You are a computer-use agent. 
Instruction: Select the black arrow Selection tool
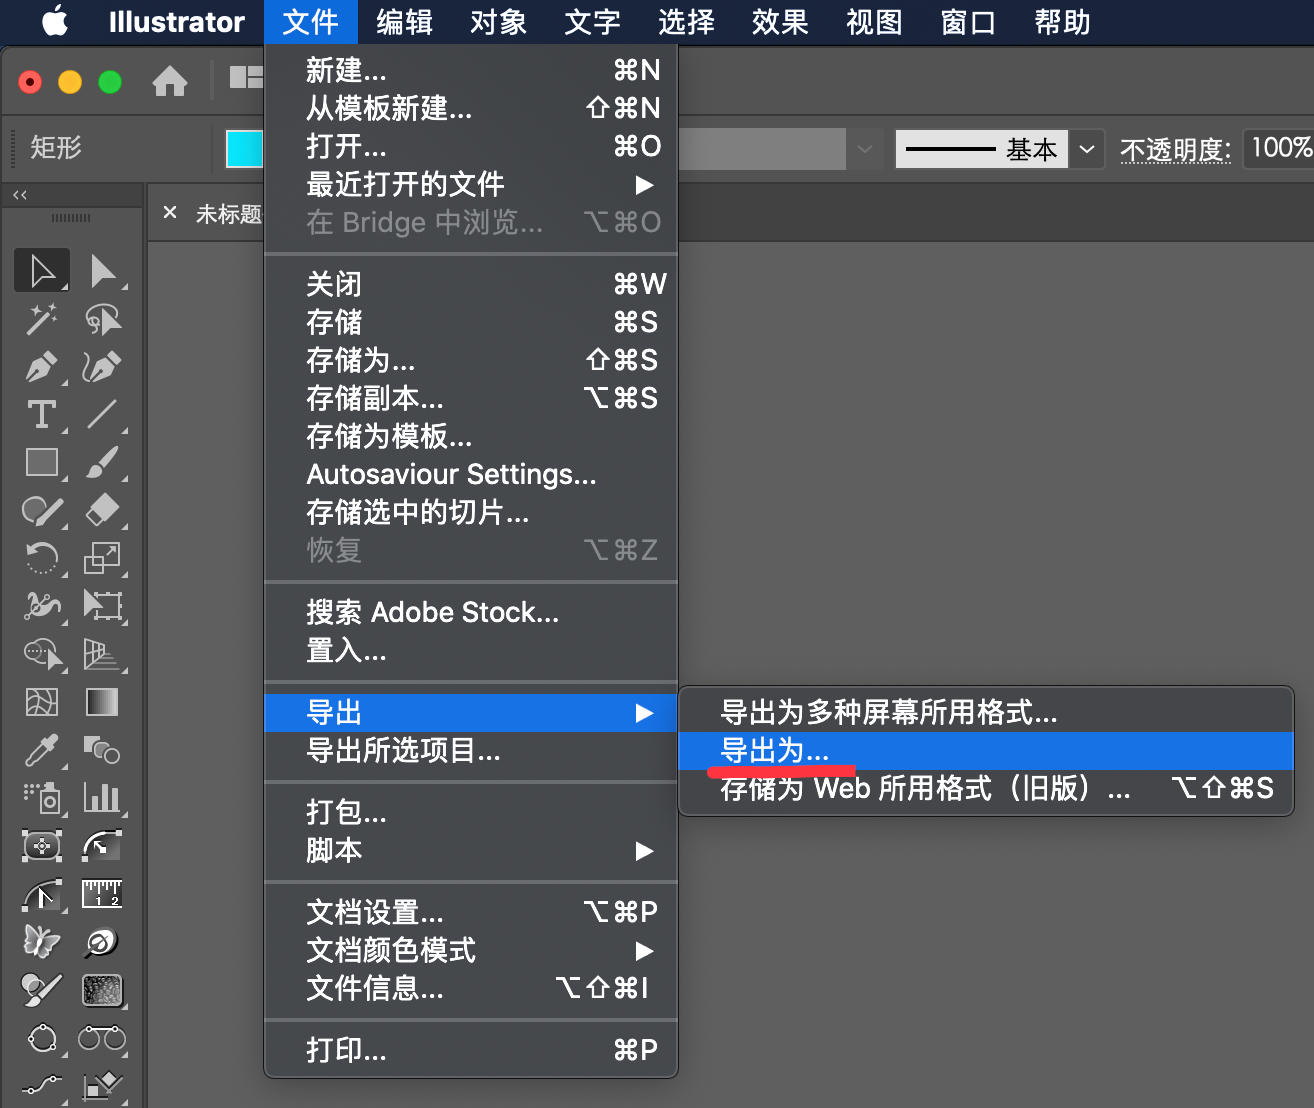click(x=42, y=271)
